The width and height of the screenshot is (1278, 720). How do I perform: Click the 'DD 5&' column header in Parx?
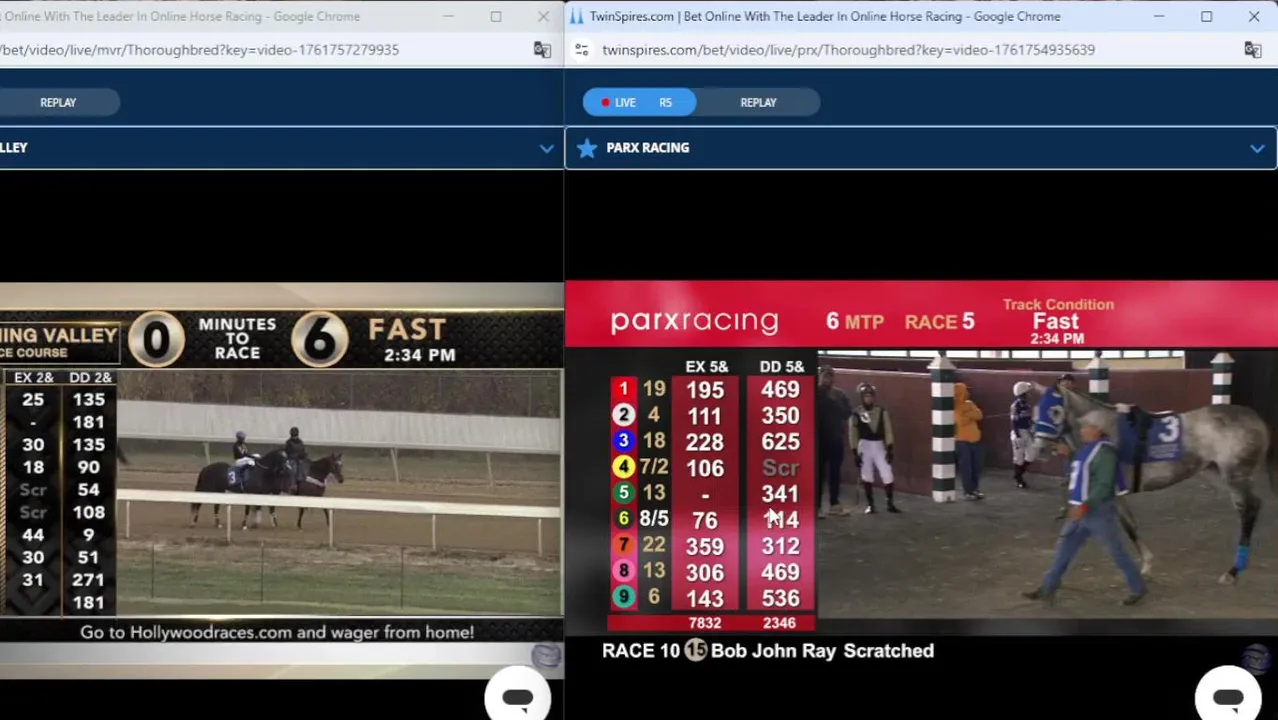[781, 367]
